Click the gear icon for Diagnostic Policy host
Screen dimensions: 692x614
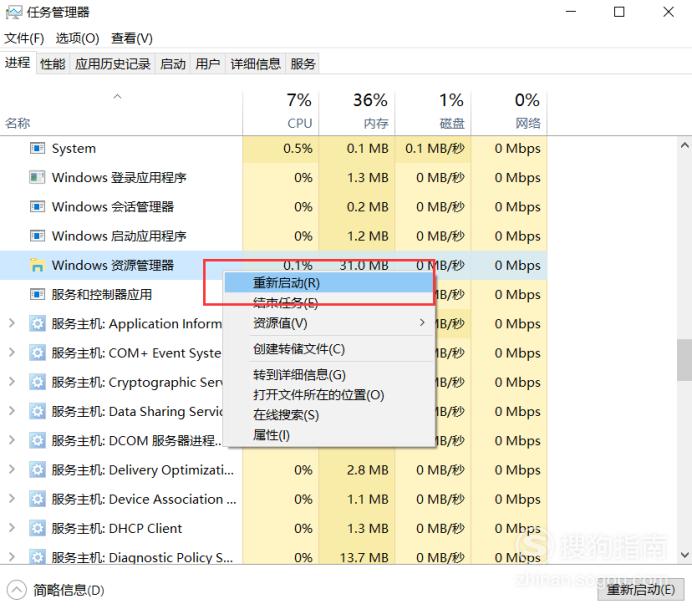[x=37, y=557]
